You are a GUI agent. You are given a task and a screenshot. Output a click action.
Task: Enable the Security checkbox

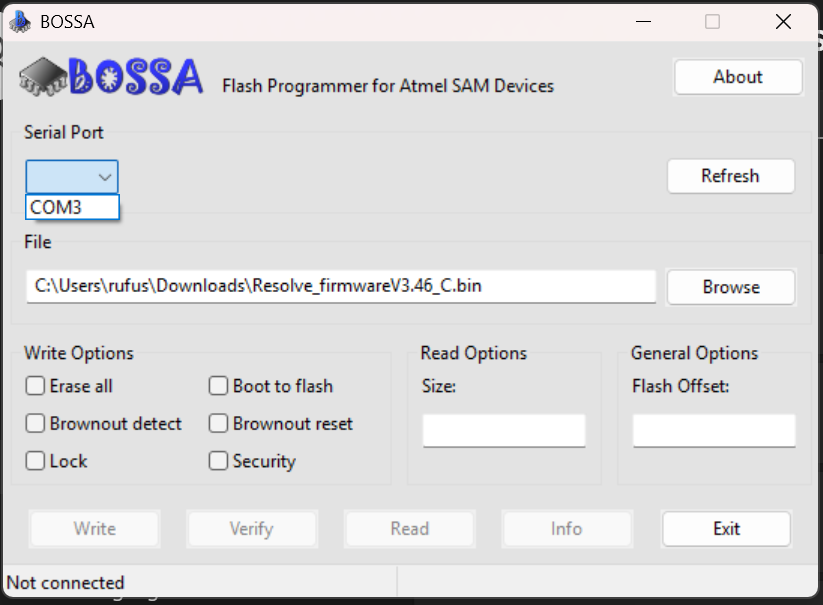click(217, 461)
